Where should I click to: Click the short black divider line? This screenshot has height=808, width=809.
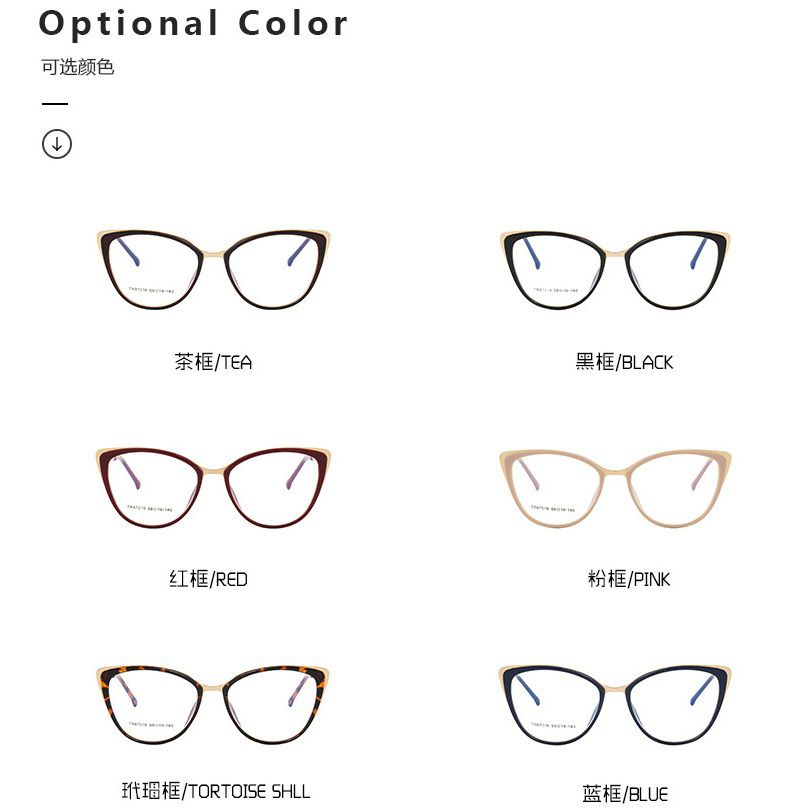tap(55, 104)
